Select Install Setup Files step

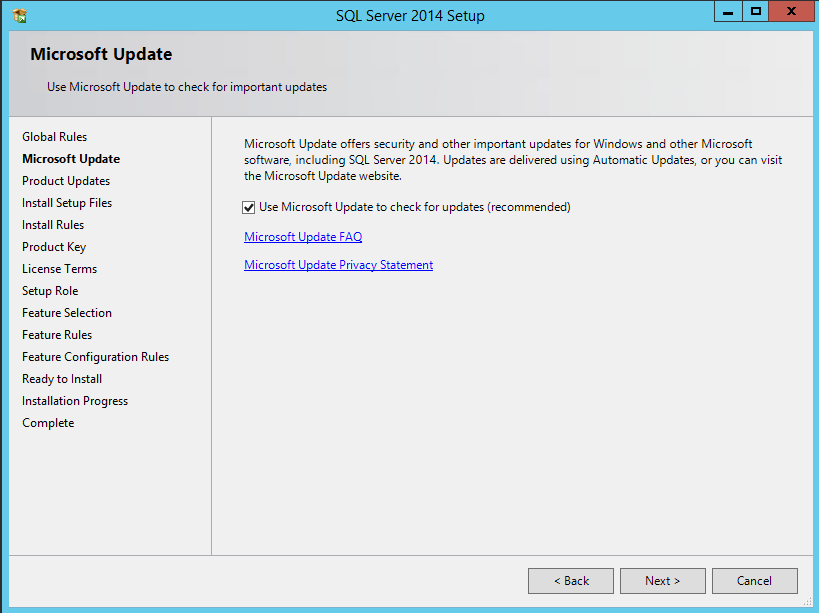pos(67,203)
